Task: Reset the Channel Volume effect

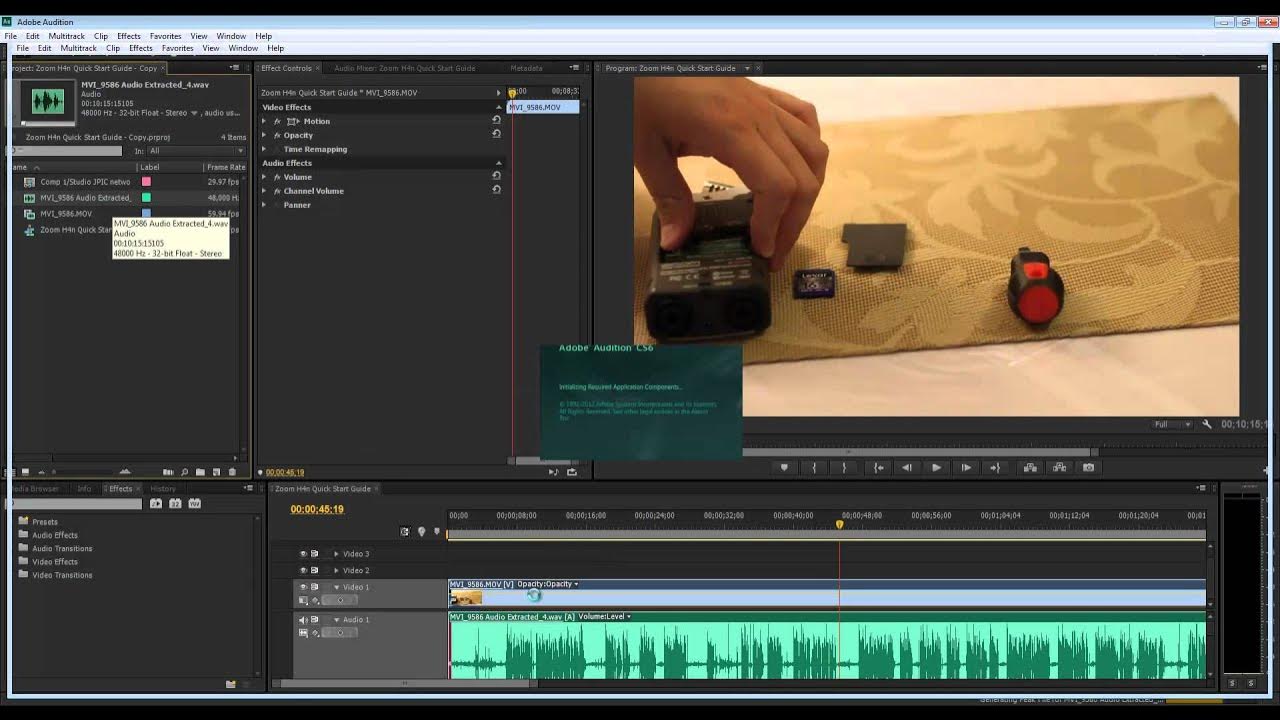Action: (x=496, y=190)
